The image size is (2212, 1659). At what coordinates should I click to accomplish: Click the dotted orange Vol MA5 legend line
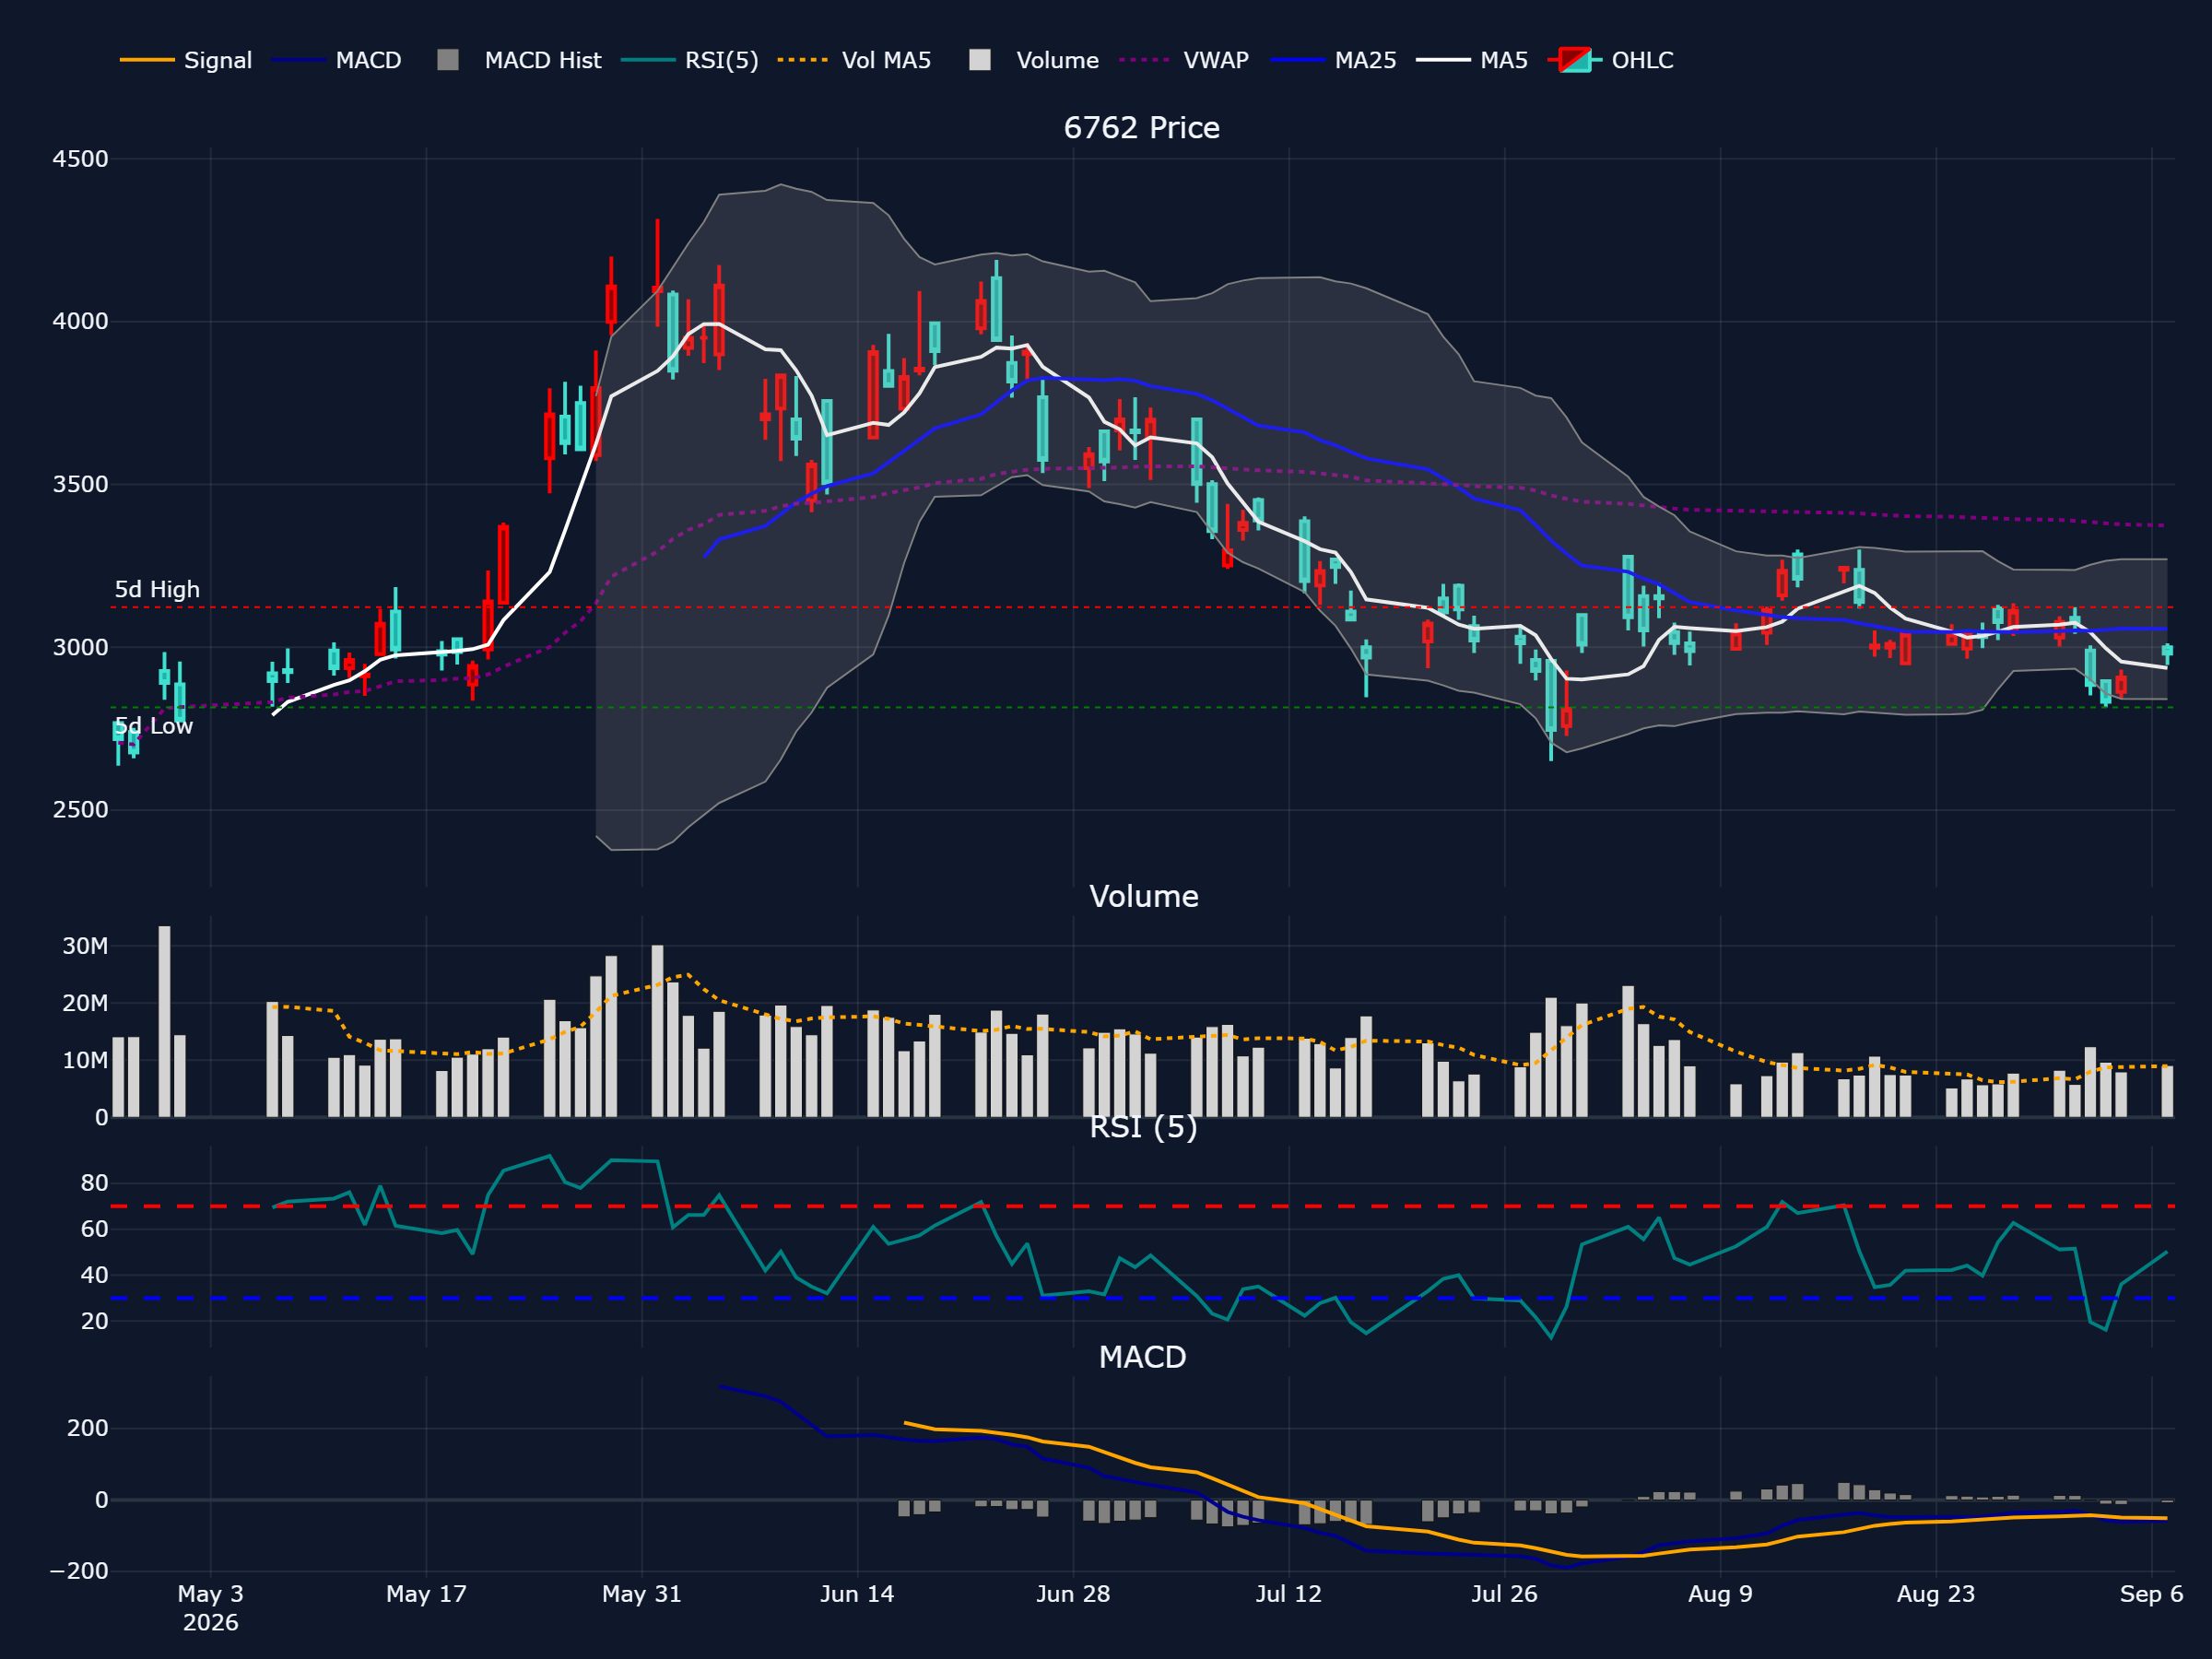tap(803, 60)
